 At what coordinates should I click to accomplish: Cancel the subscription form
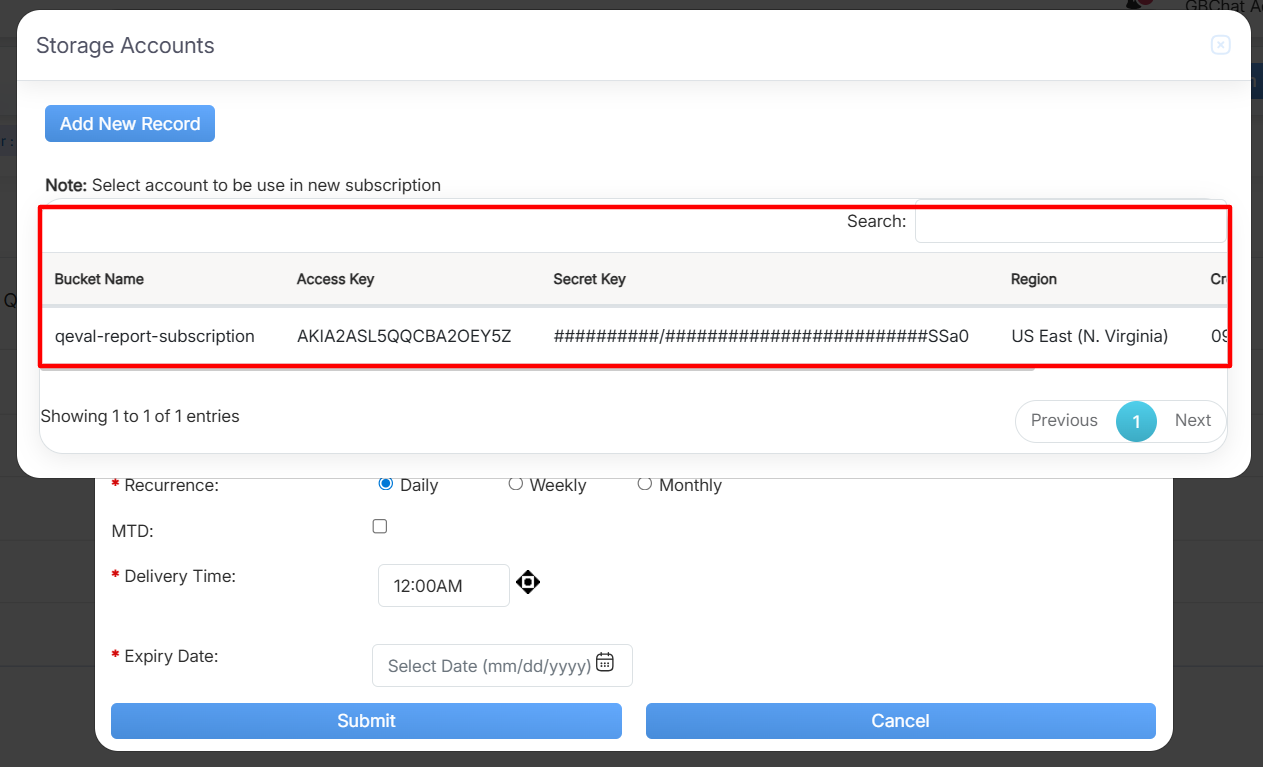900,721
